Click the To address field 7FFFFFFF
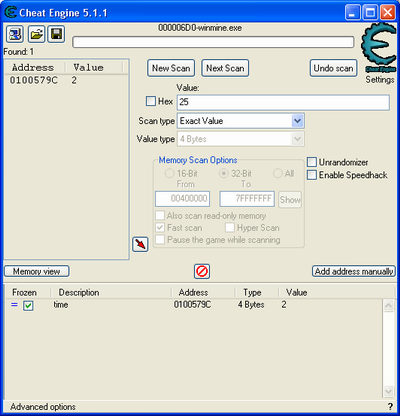The width and height of the screenshot is (400, 416). tap(247, 199)
